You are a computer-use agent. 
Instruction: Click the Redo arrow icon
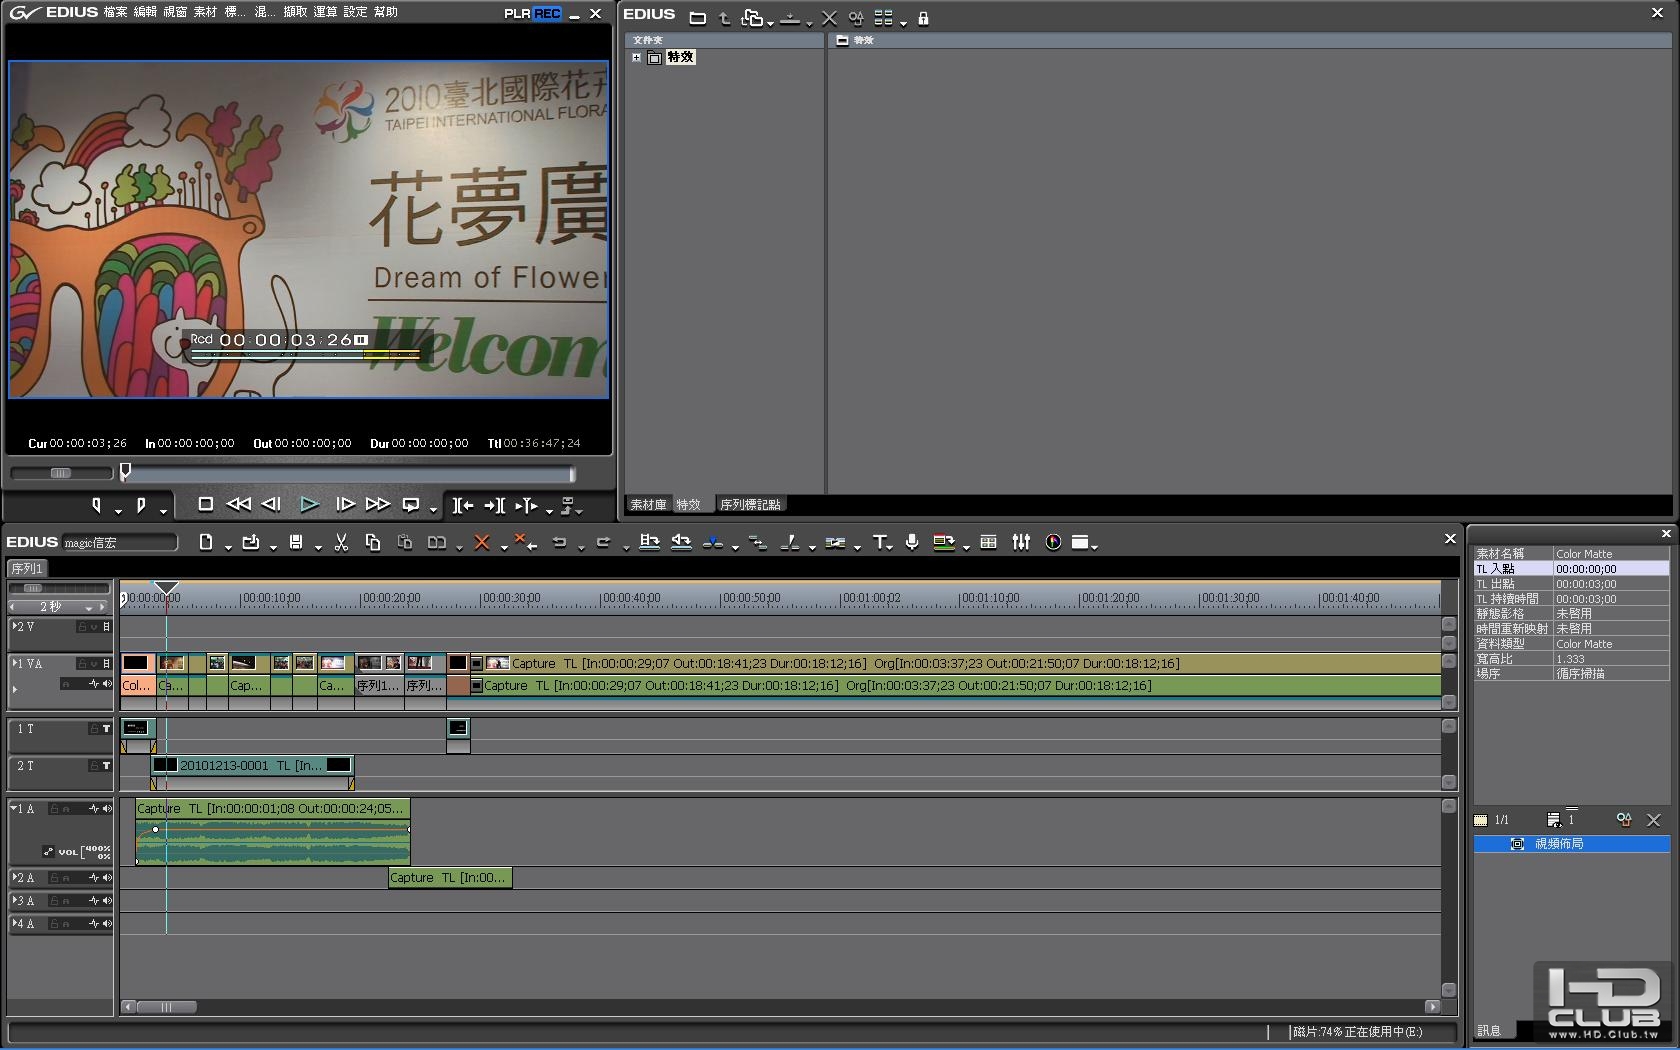point(603,542)
